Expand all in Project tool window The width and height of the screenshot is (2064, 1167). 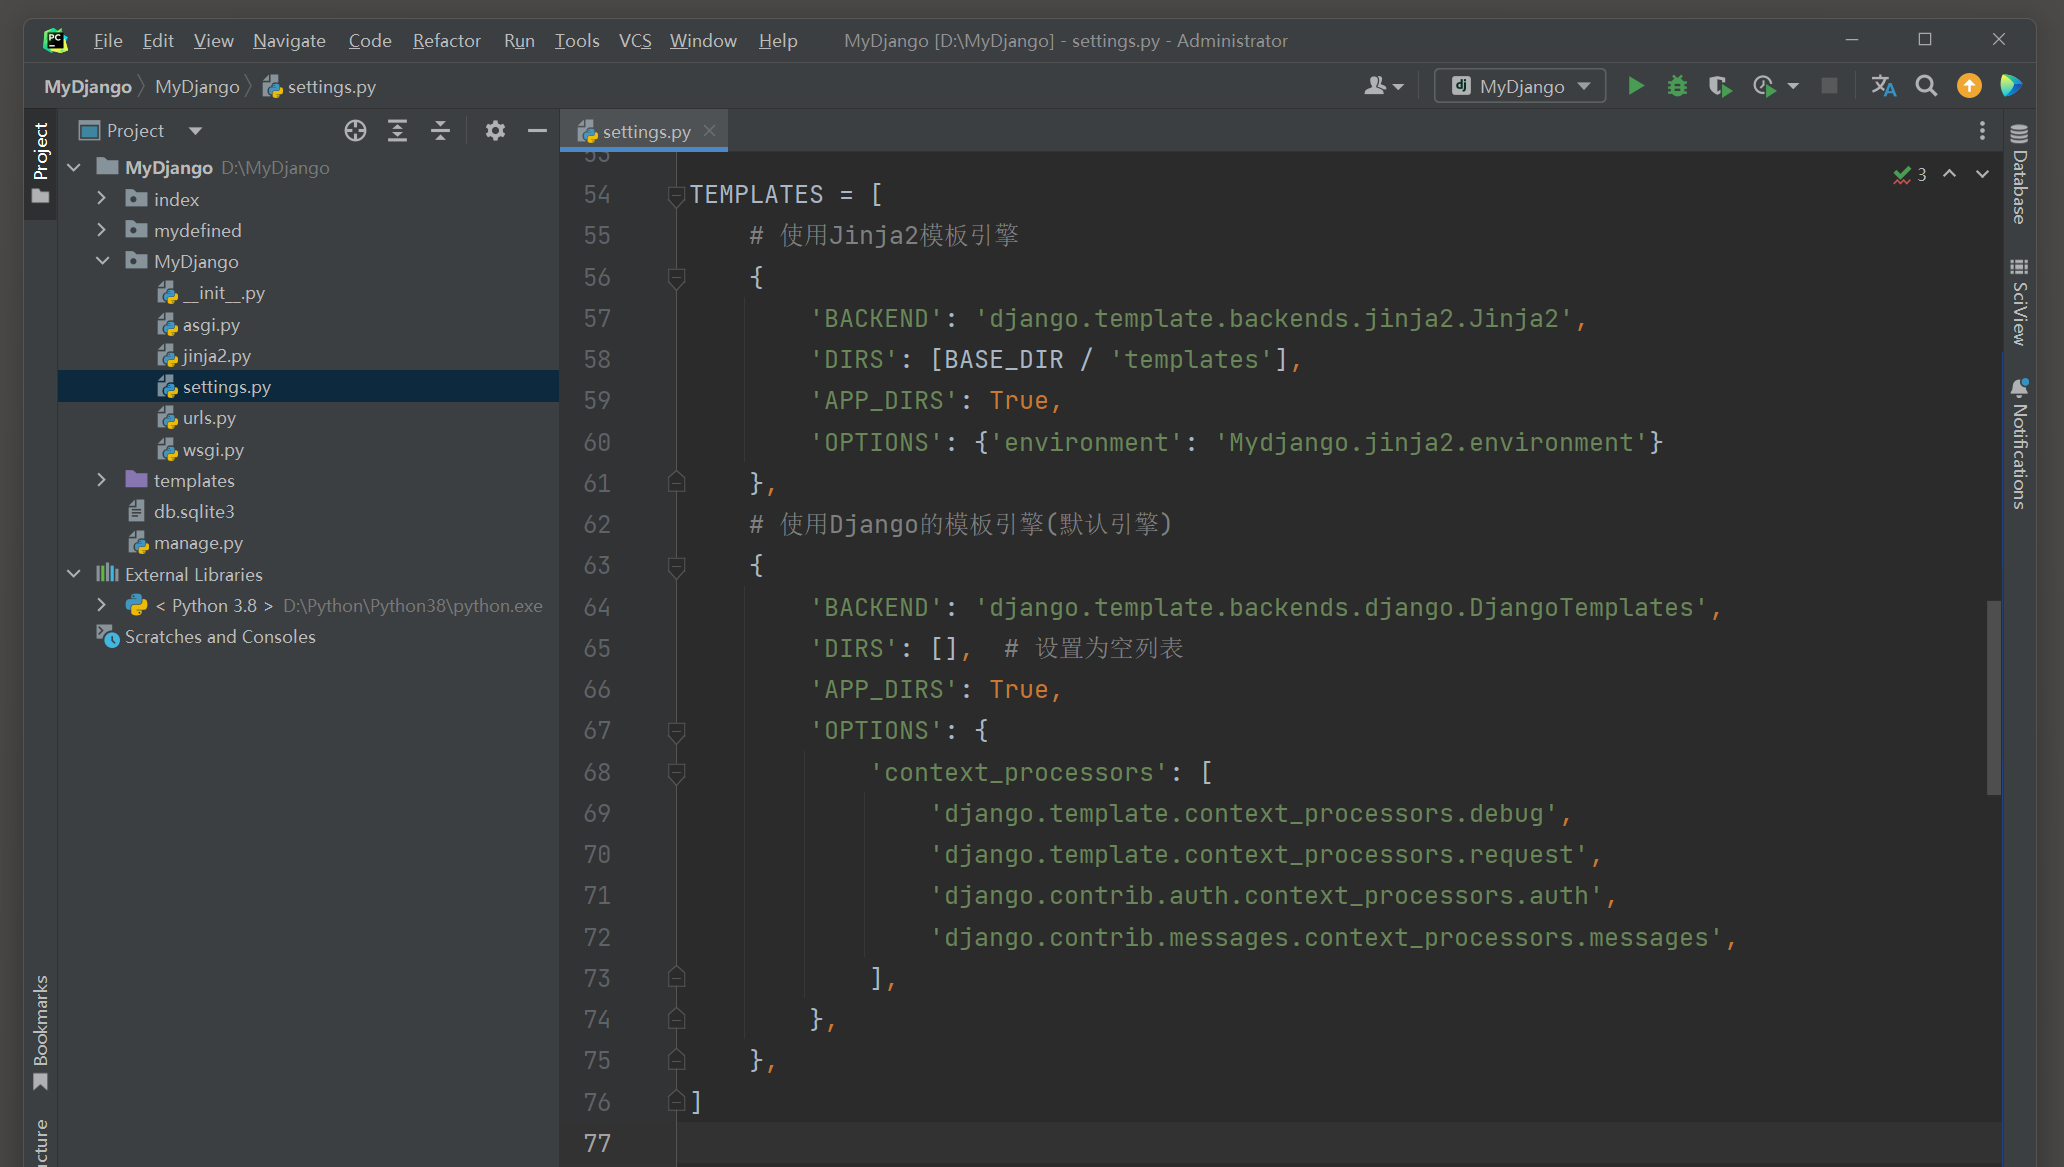[397, 131]
